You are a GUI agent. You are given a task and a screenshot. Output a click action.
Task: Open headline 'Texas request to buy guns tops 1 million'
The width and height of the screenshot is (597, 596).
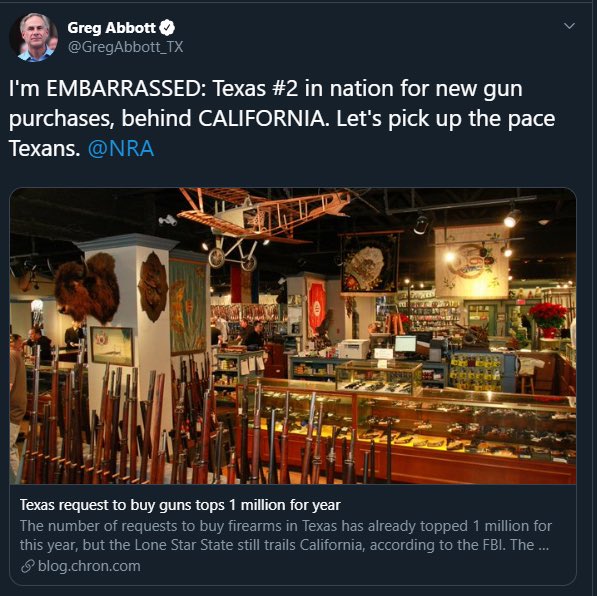pos(180,505)
